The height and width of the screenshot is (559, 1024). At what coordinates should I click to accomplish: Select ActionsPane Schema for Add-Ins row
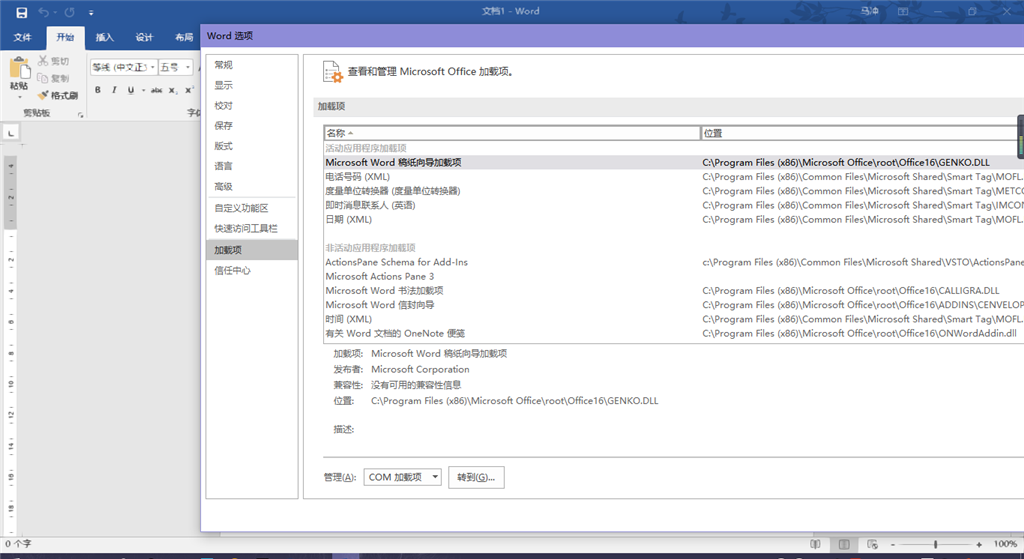click(673, 263)
